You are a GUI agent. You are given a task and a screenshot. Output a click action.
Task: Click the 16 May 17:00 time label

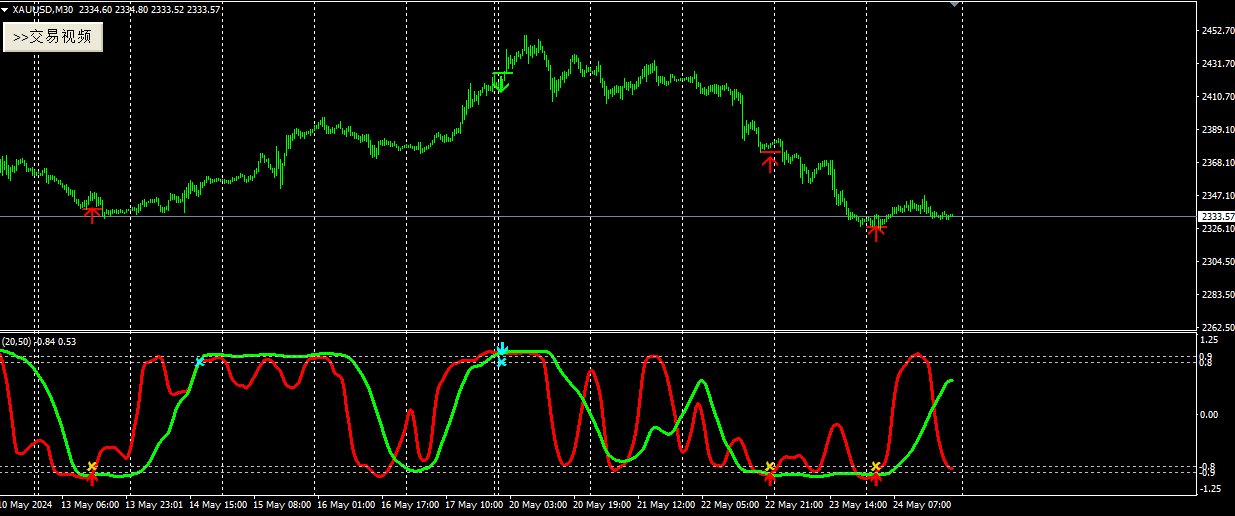[x=411, y=505]
